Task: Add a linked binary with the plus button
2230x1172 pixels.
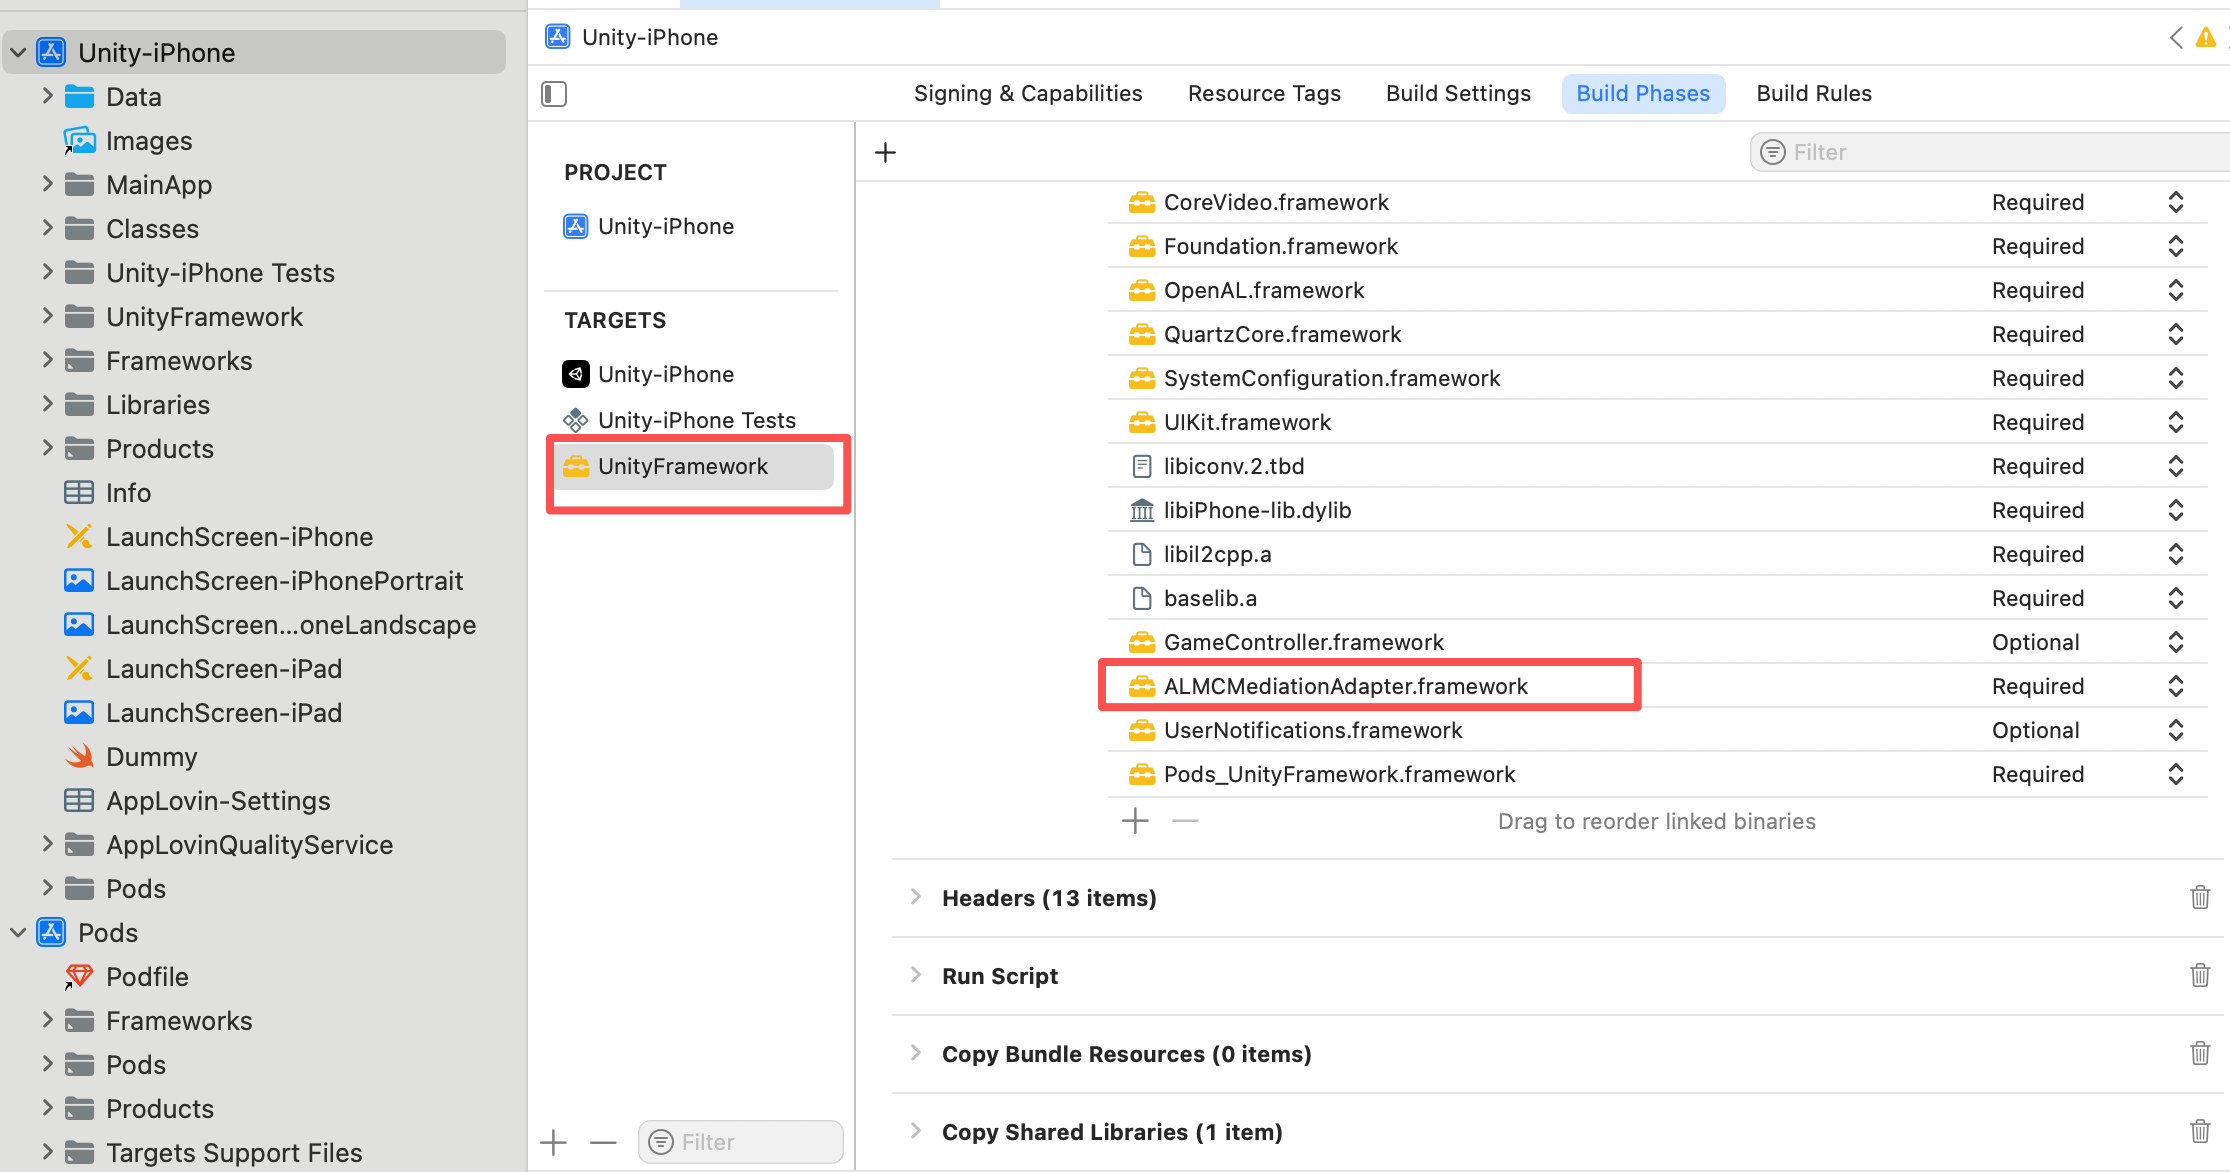Action: 1135,821
